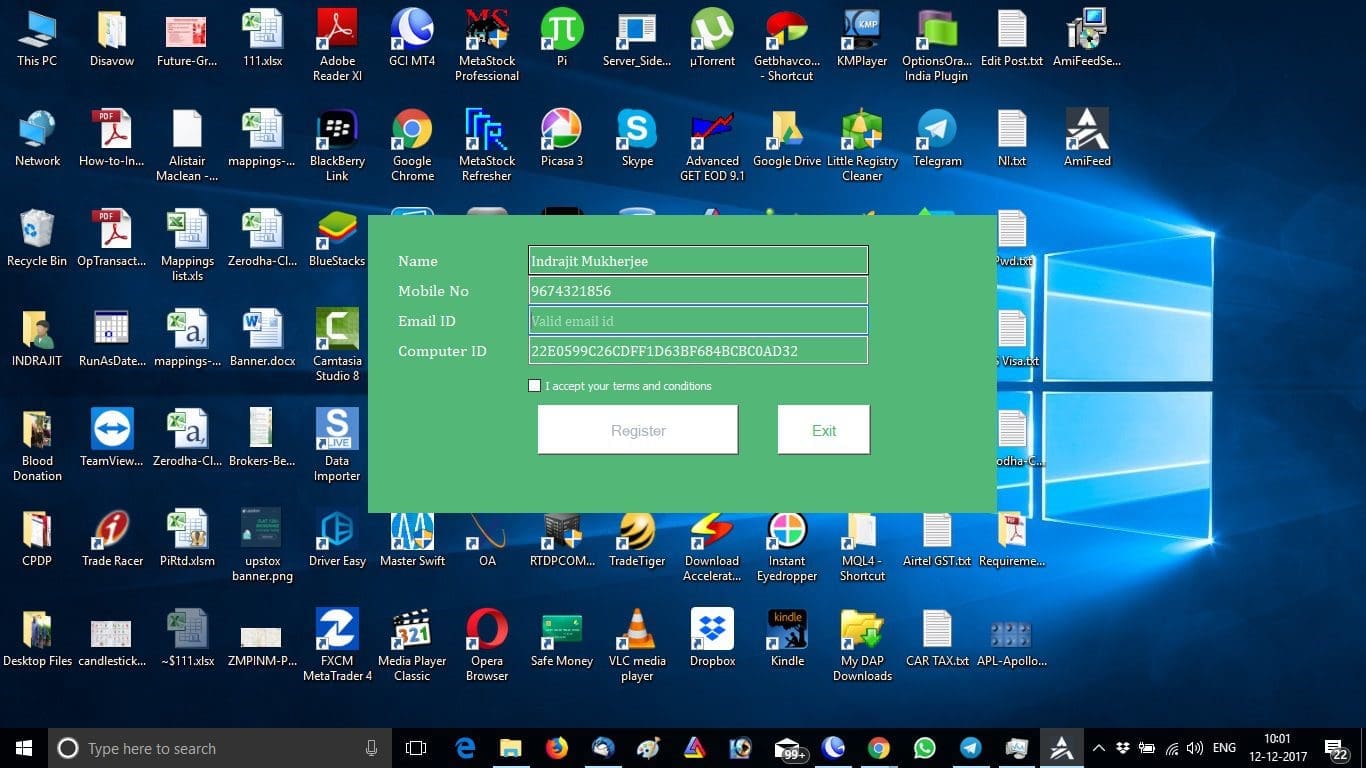This screenshot has width=1366, height=768.
Task: Open the Action Center notifications
Action: coord(1337,748)
